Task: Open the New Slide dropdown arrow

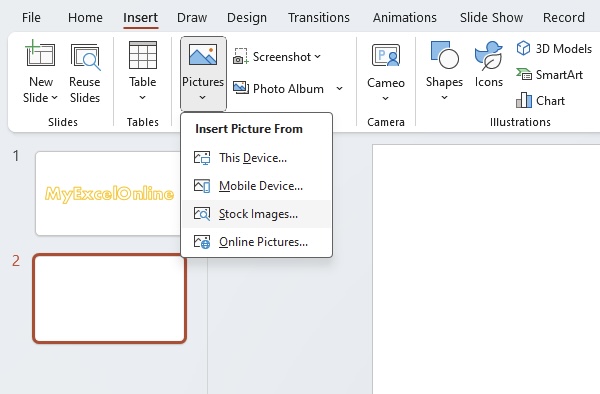Action: click(x=54, y=98)
